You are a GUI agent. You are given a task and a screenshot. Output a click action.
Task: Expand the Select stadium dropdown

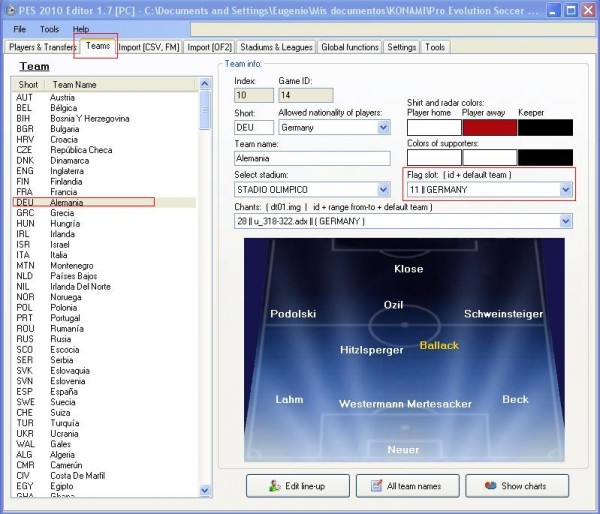click(x=383, y=189)
